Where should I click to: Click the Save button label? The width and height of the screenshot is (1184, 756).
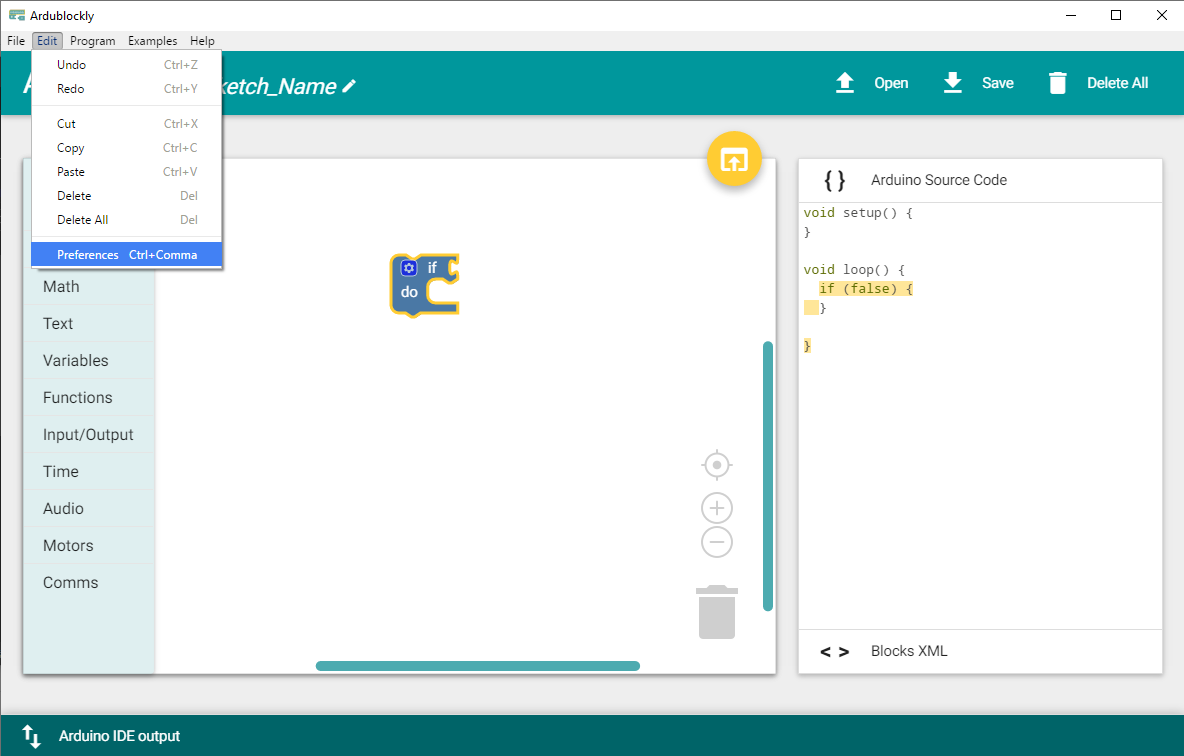pyautogui.click(x=997, y=83)
